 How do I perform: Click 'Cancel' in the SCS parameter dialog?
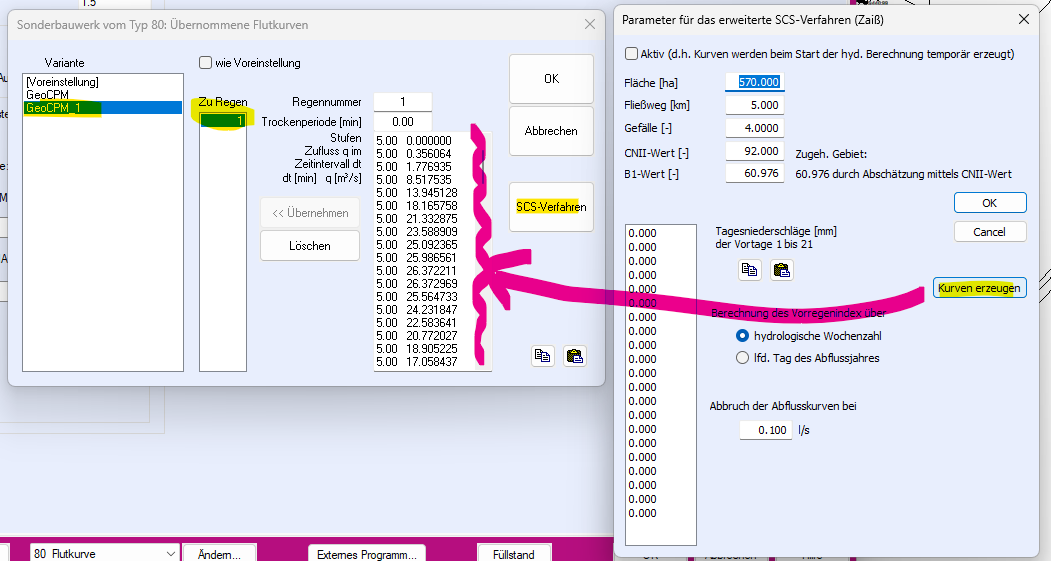[x=989, y=232]
